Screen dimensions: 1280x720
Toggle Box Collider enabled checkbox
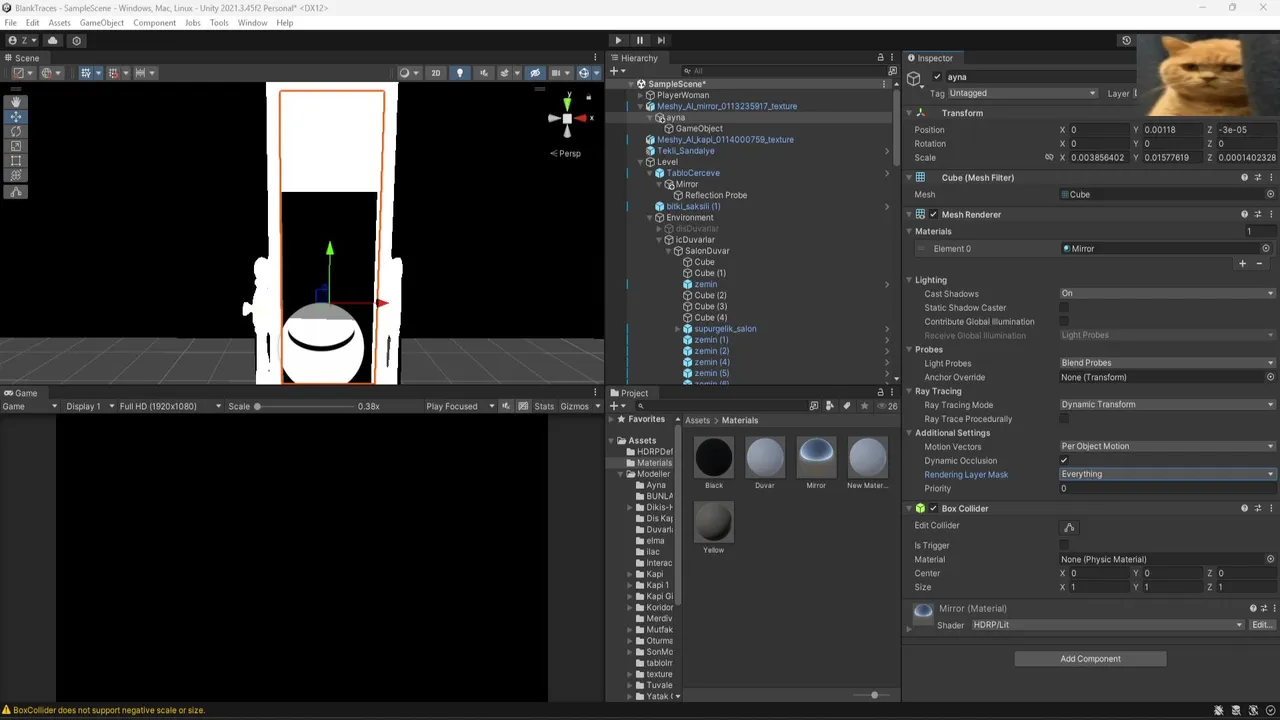pos(933,508)
